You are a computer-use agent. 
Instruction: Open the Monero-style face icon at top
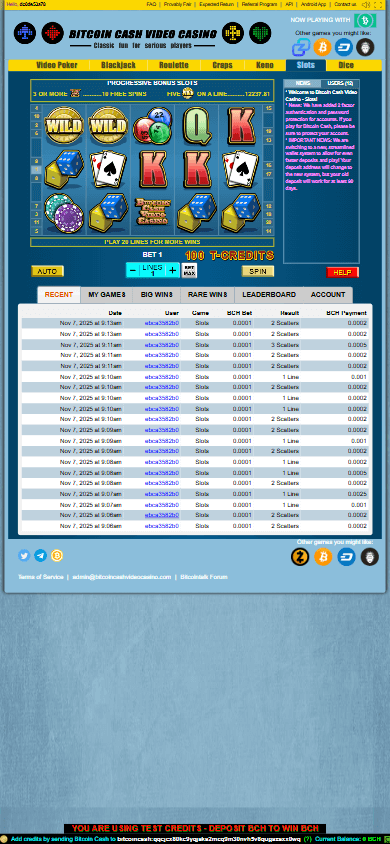365,47
